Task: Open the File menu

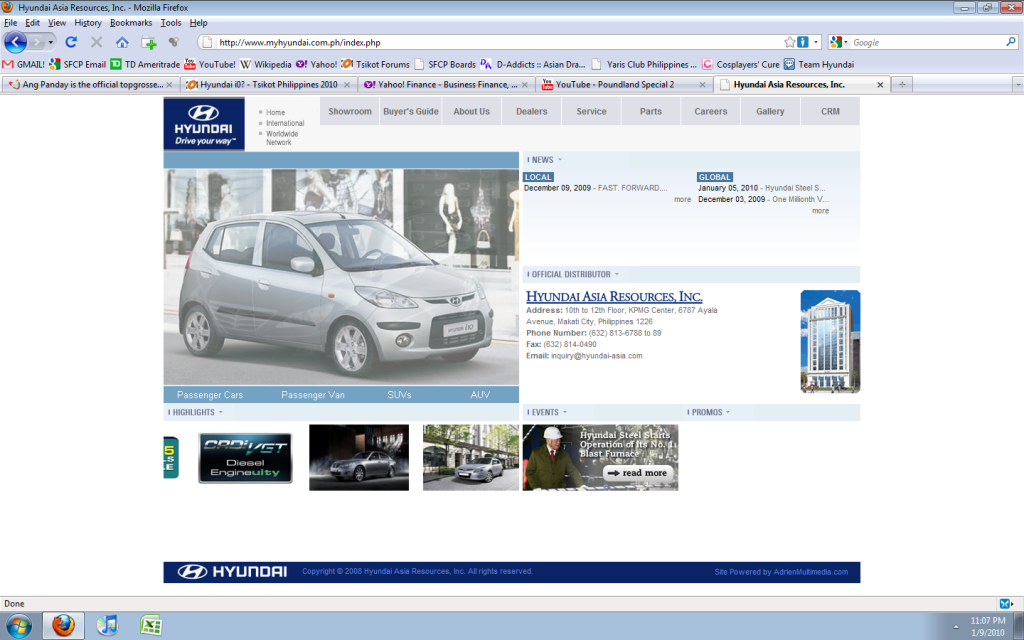Action: pos(10,23)
